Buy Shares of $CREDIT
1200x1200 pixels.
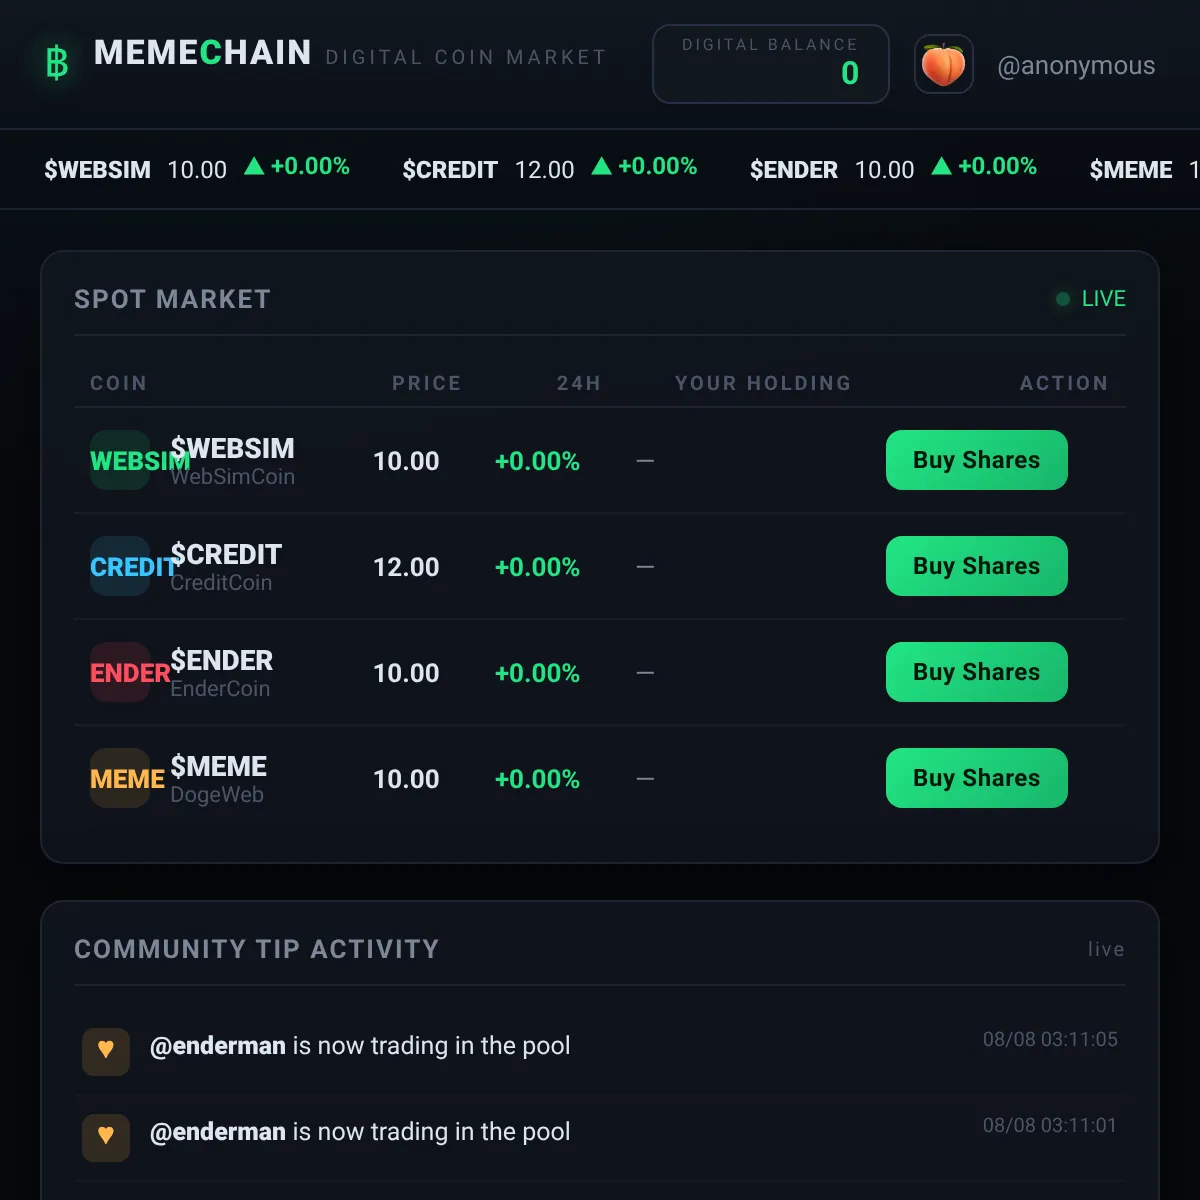(x=976, y=566)
